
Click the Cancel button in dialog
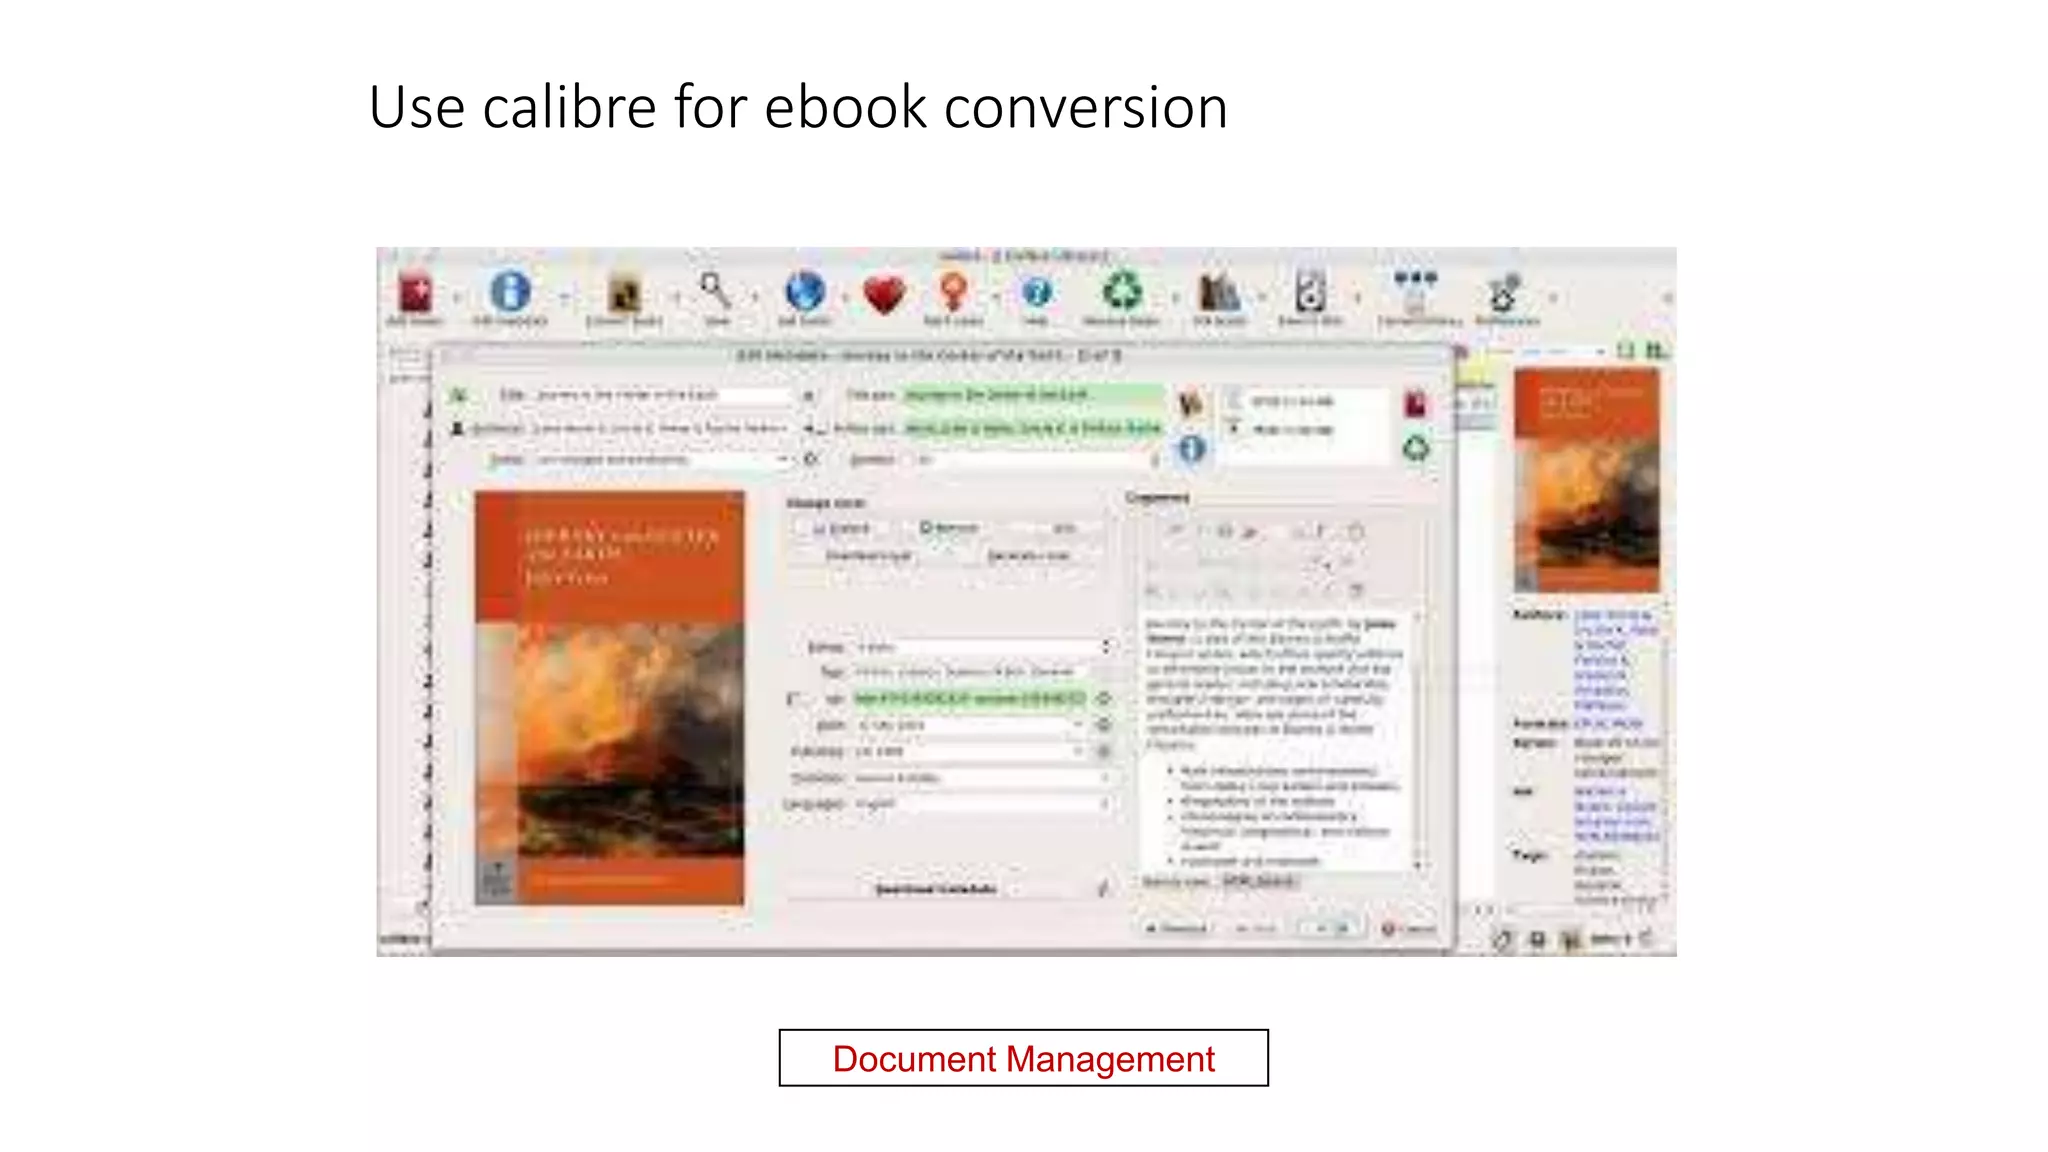click(1409, 929)
